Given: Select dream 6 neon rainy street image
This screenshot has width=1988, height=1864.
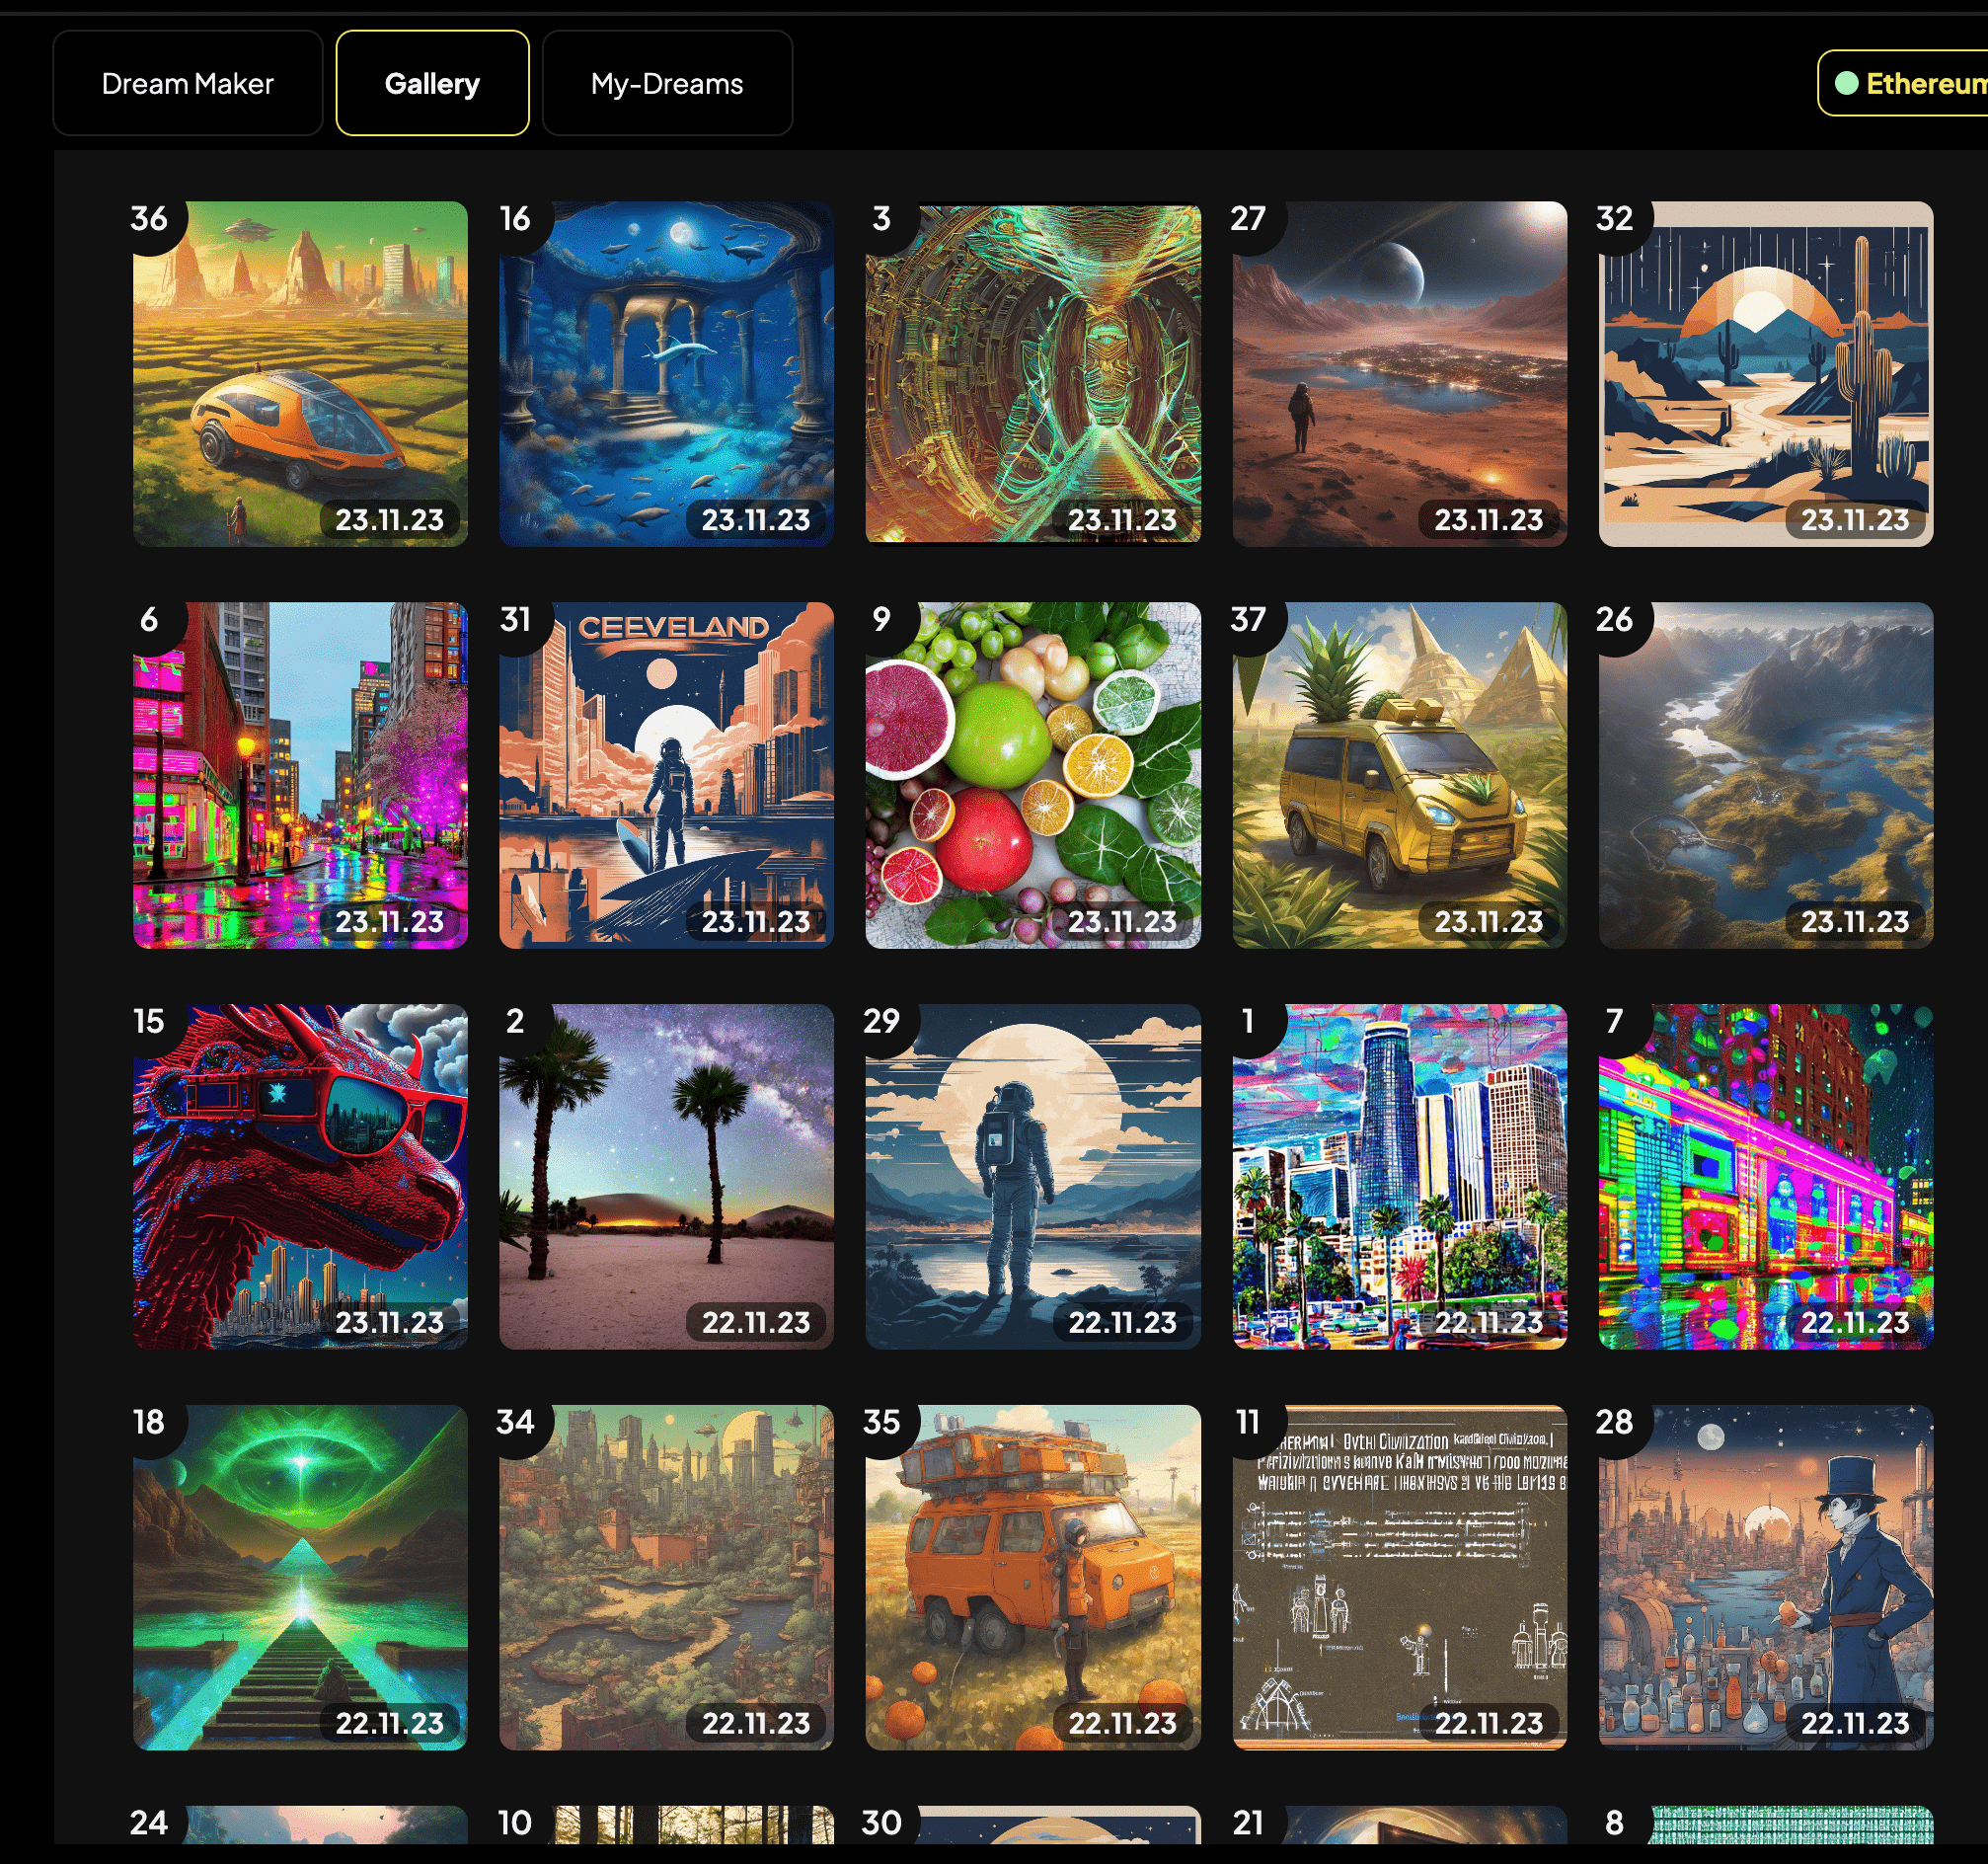Looking at the screenshot, I should point(300,775).
